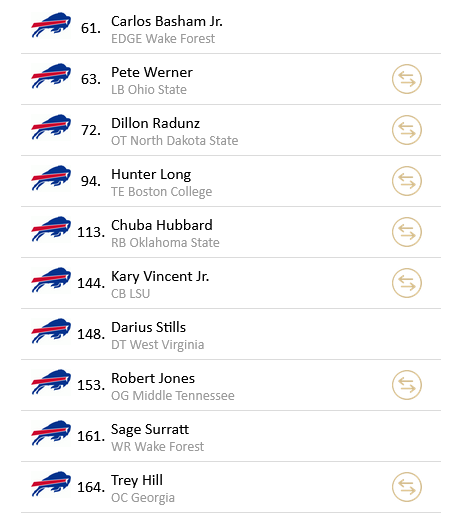Viewport: 466px width, 529px height.
Task: Click swap arrows for Kary Vincent Jr.
Action: tap(407, 283)
